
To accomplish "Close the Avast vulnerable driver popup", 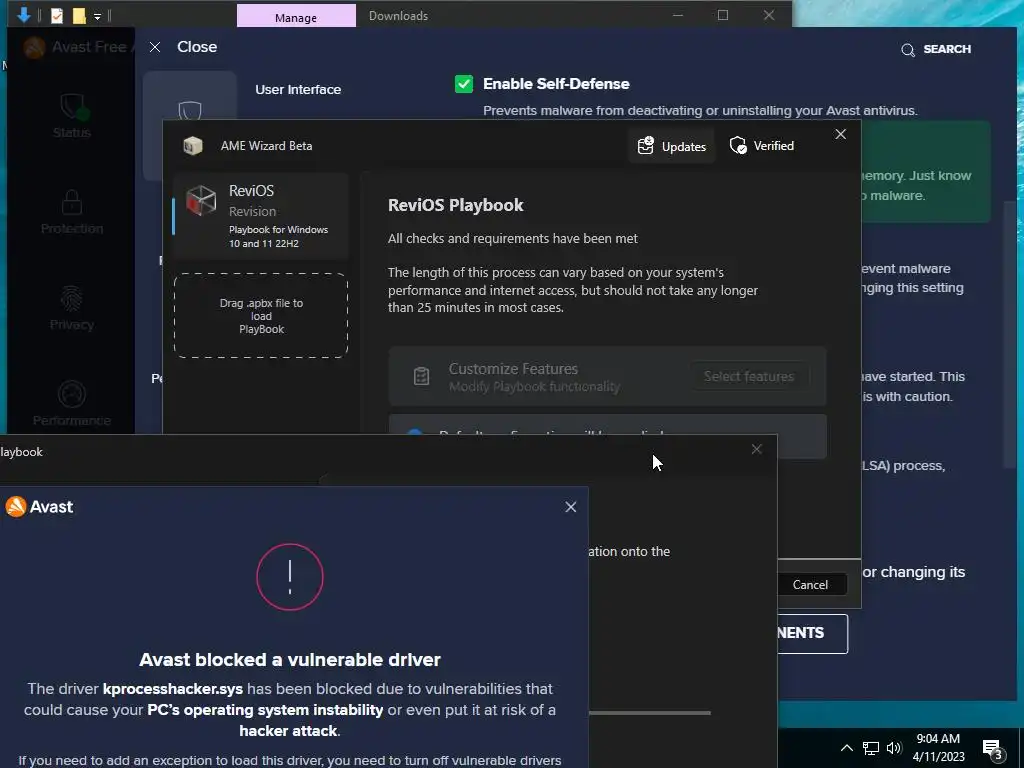I will coord(571,507).
